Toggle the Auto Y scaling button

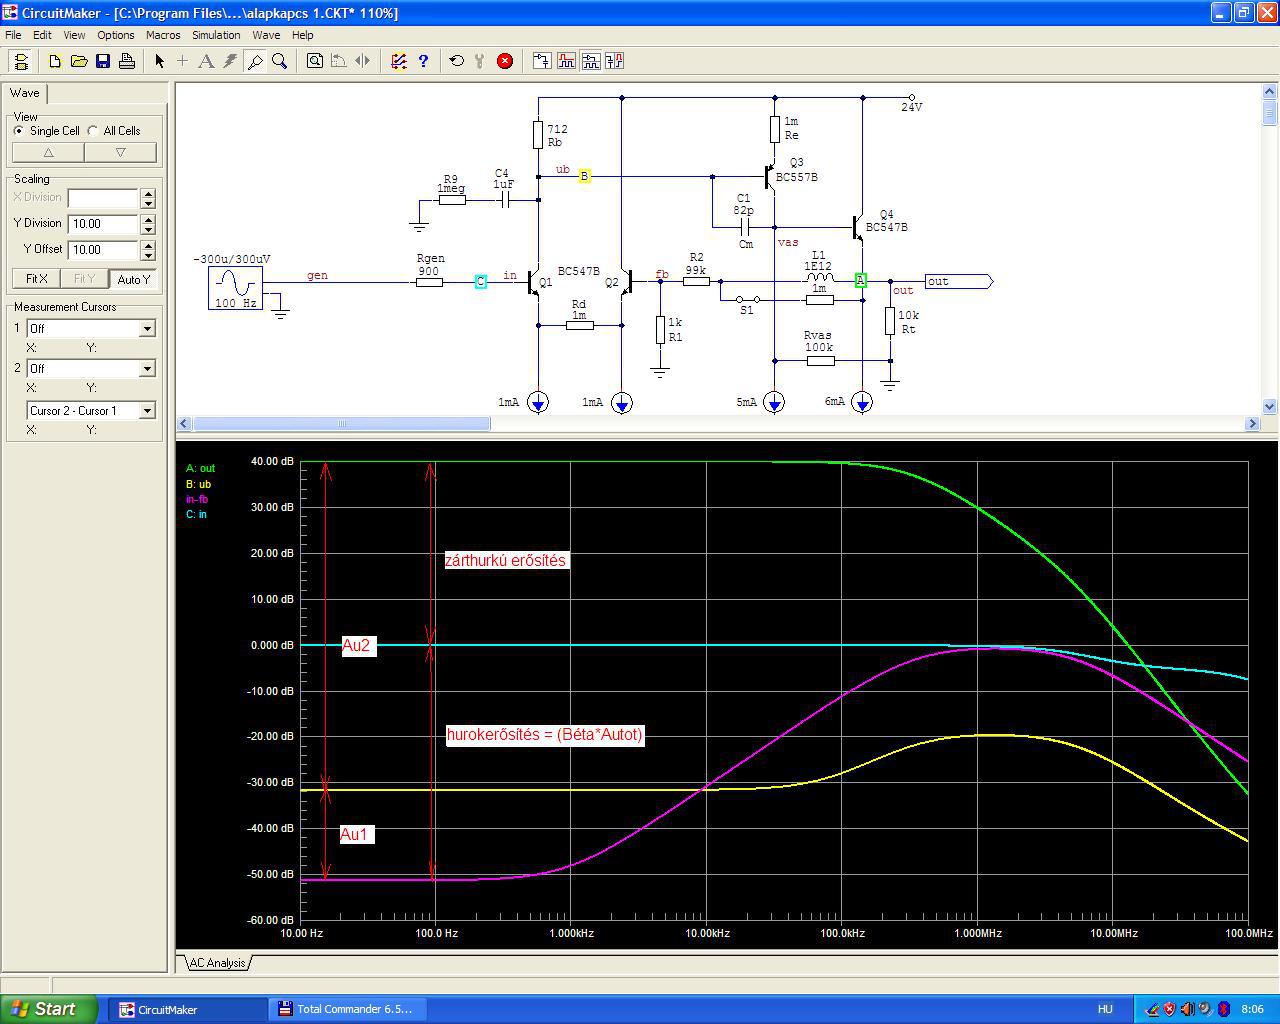(133, 279)
